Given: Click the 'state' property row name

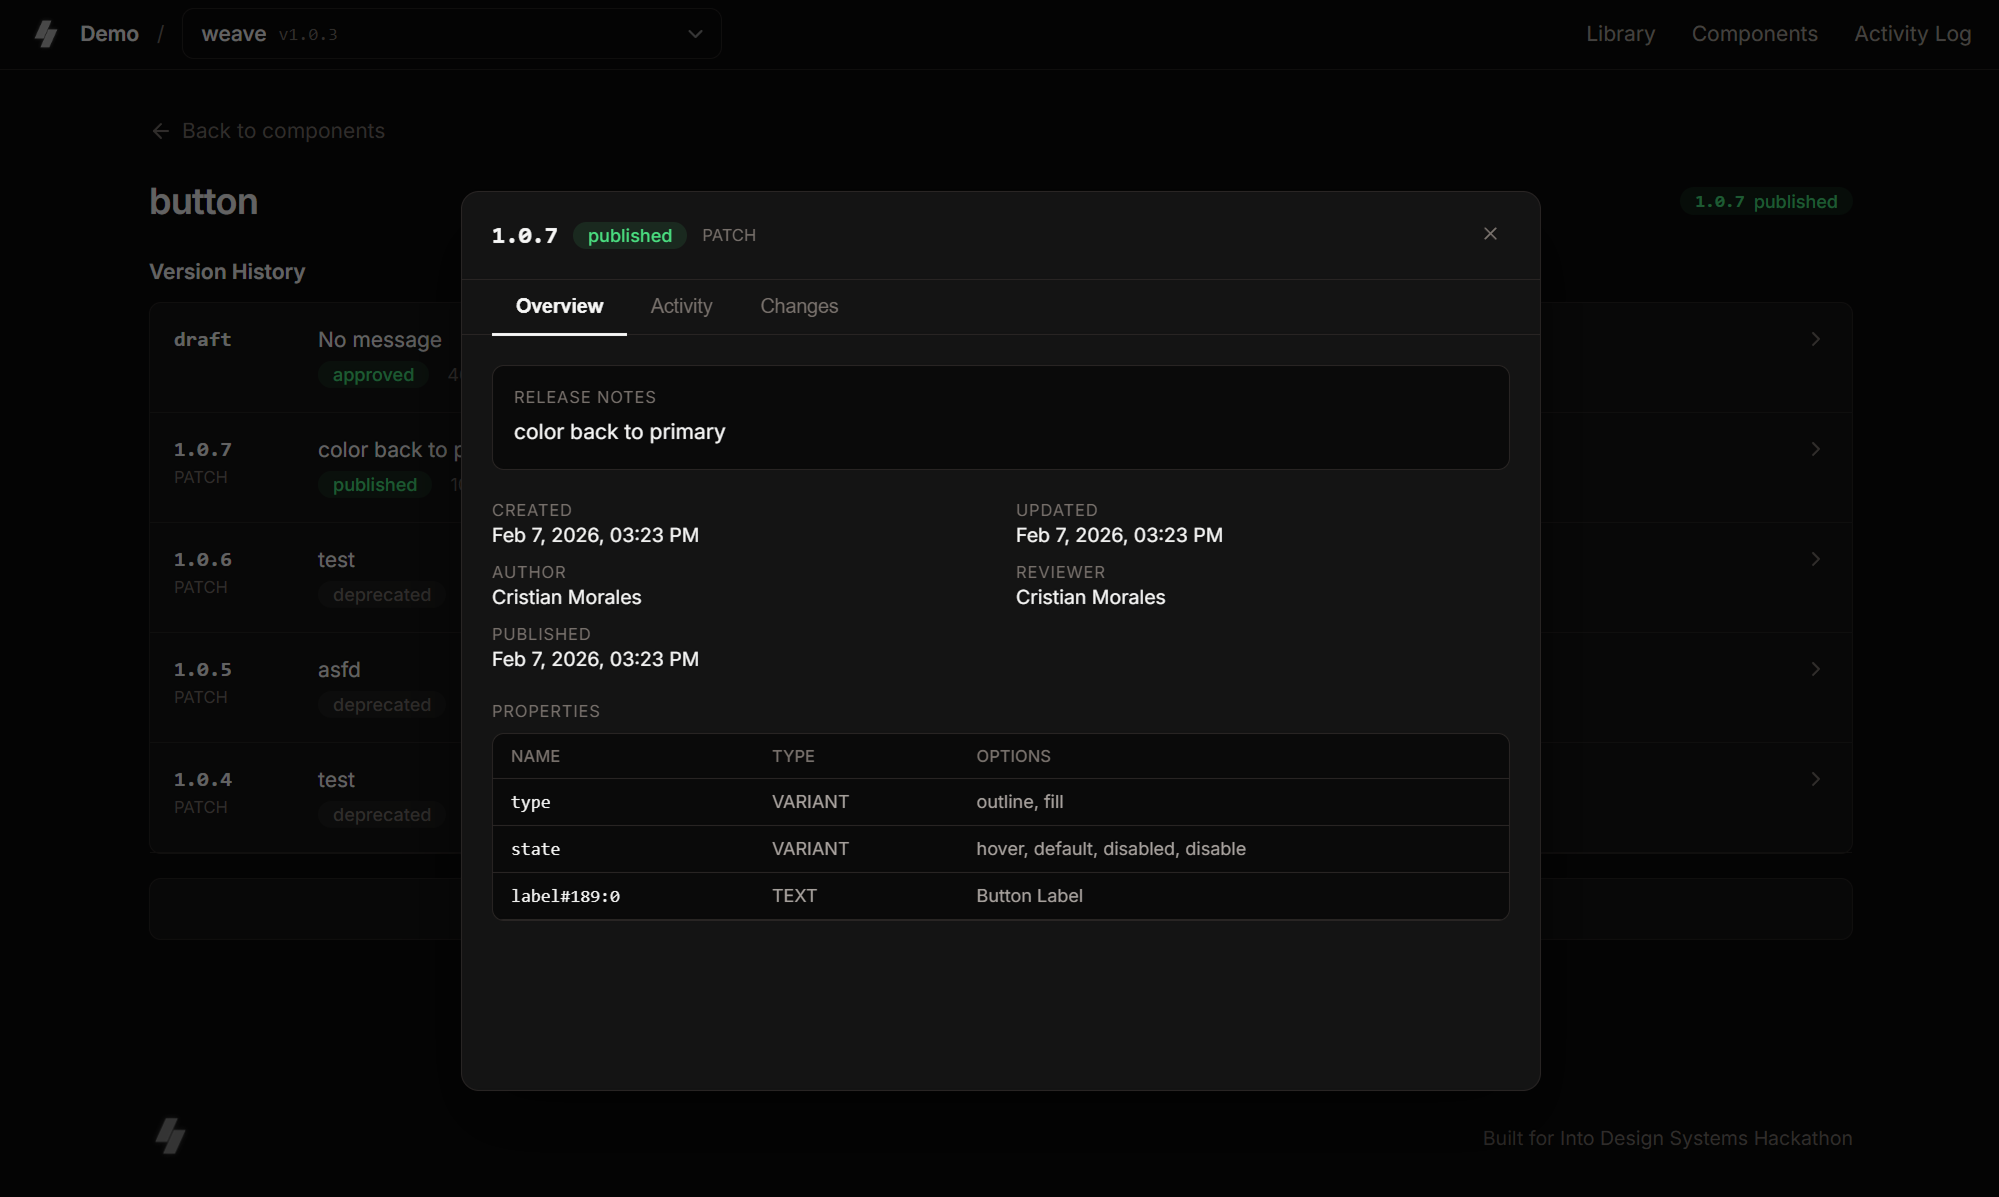Looking at the screenshot, I should click(x=535, y=849).
